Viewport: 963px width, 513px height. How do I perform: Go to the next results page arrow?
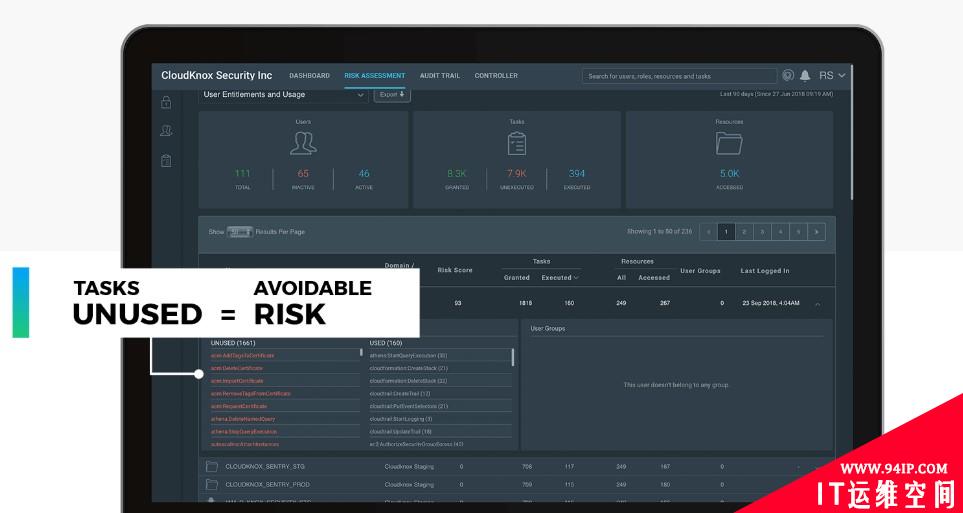click(x=816, y=232)
